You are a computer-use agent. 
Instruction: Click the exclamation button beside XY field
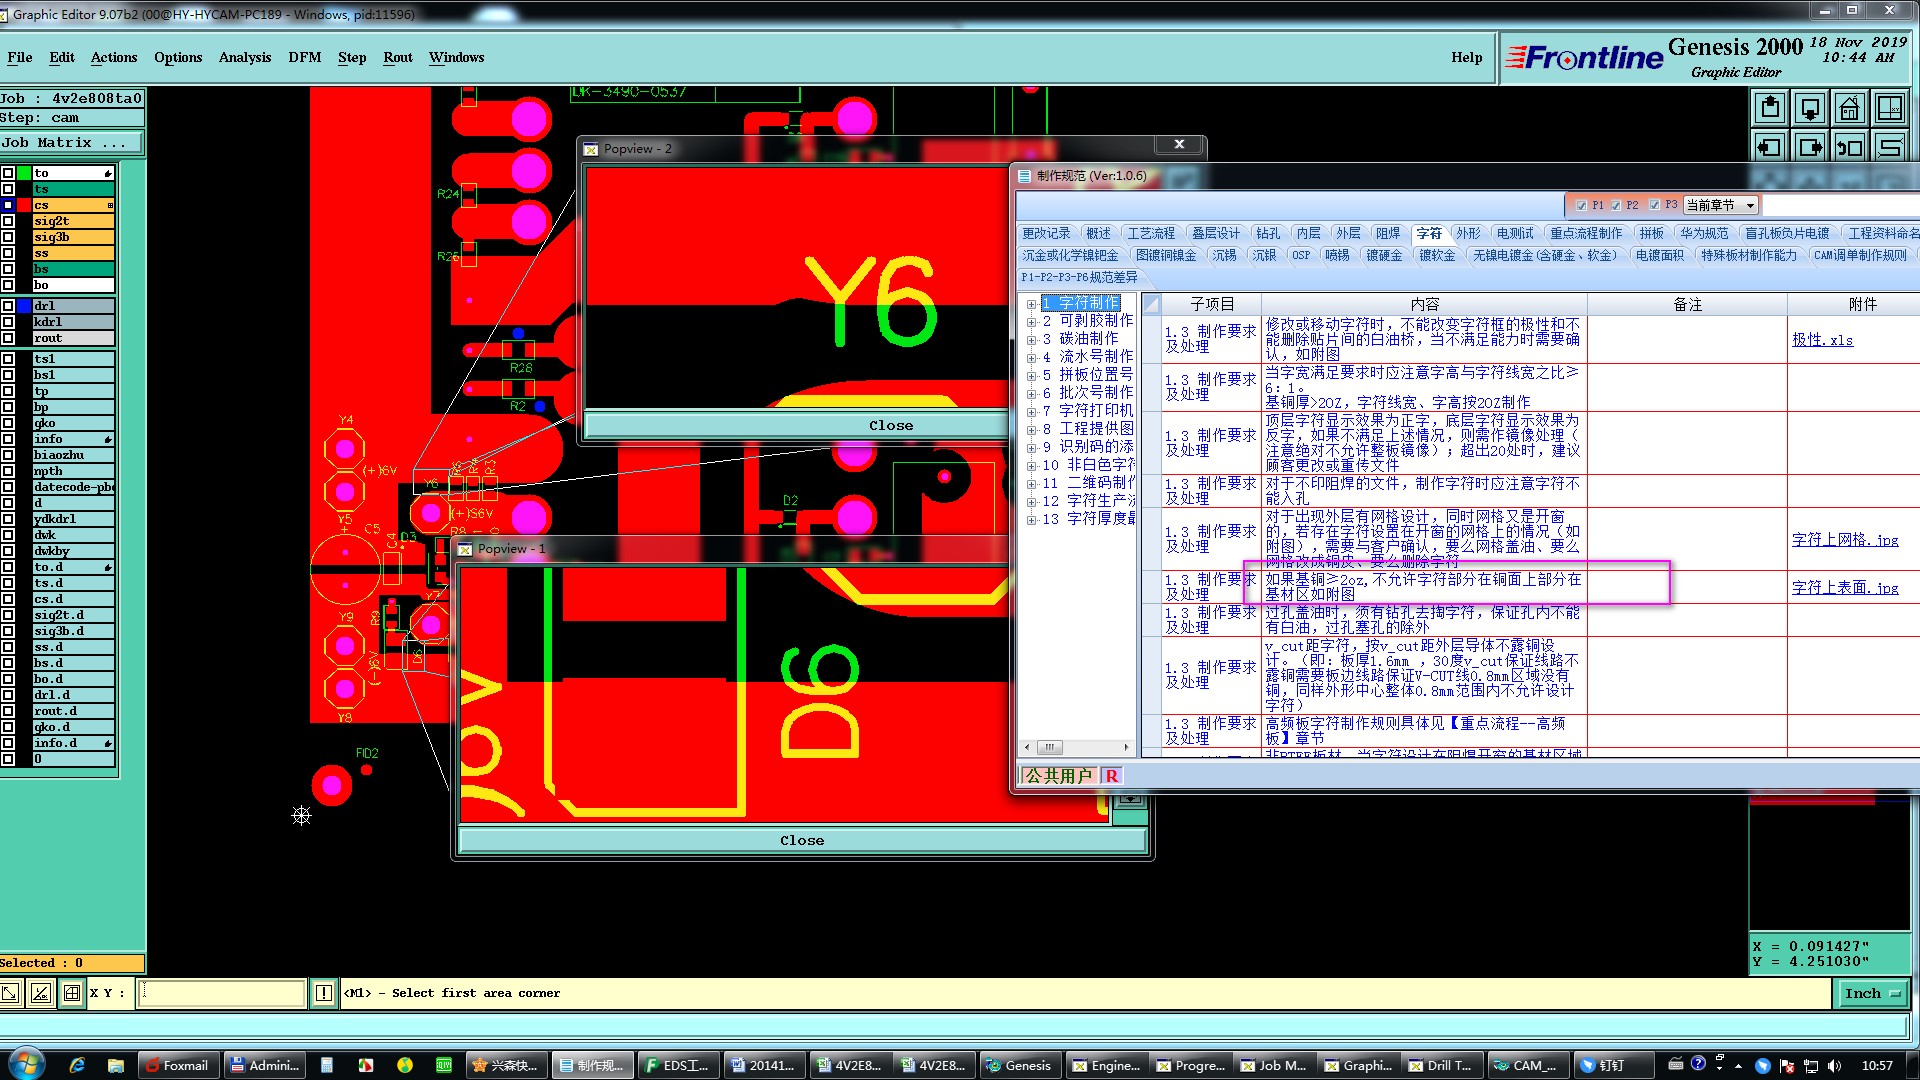pyautogui.click(x=323, y=993)
